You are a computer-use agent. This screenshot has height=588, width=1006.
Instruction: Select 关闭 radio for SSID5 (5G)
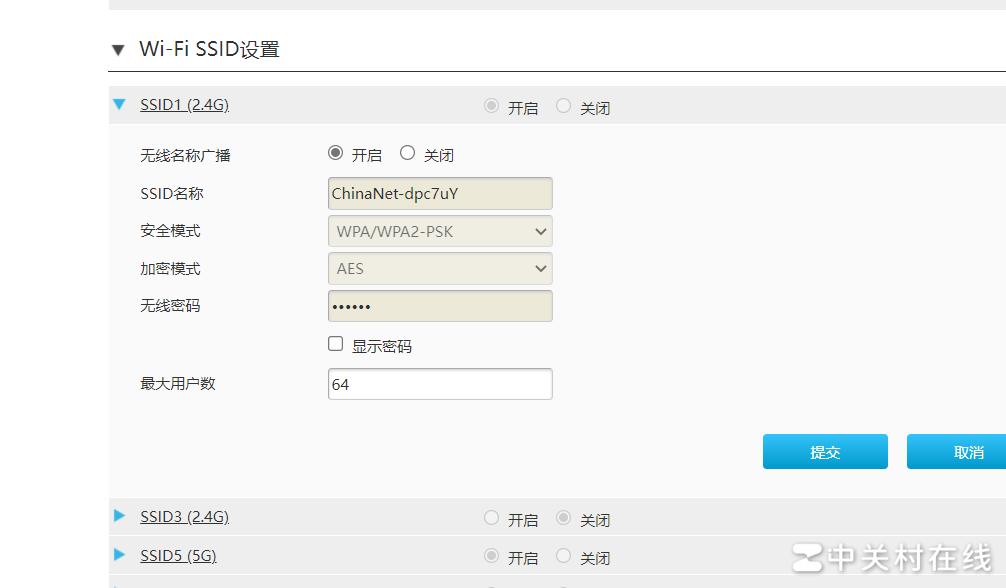tap(564, 555)
